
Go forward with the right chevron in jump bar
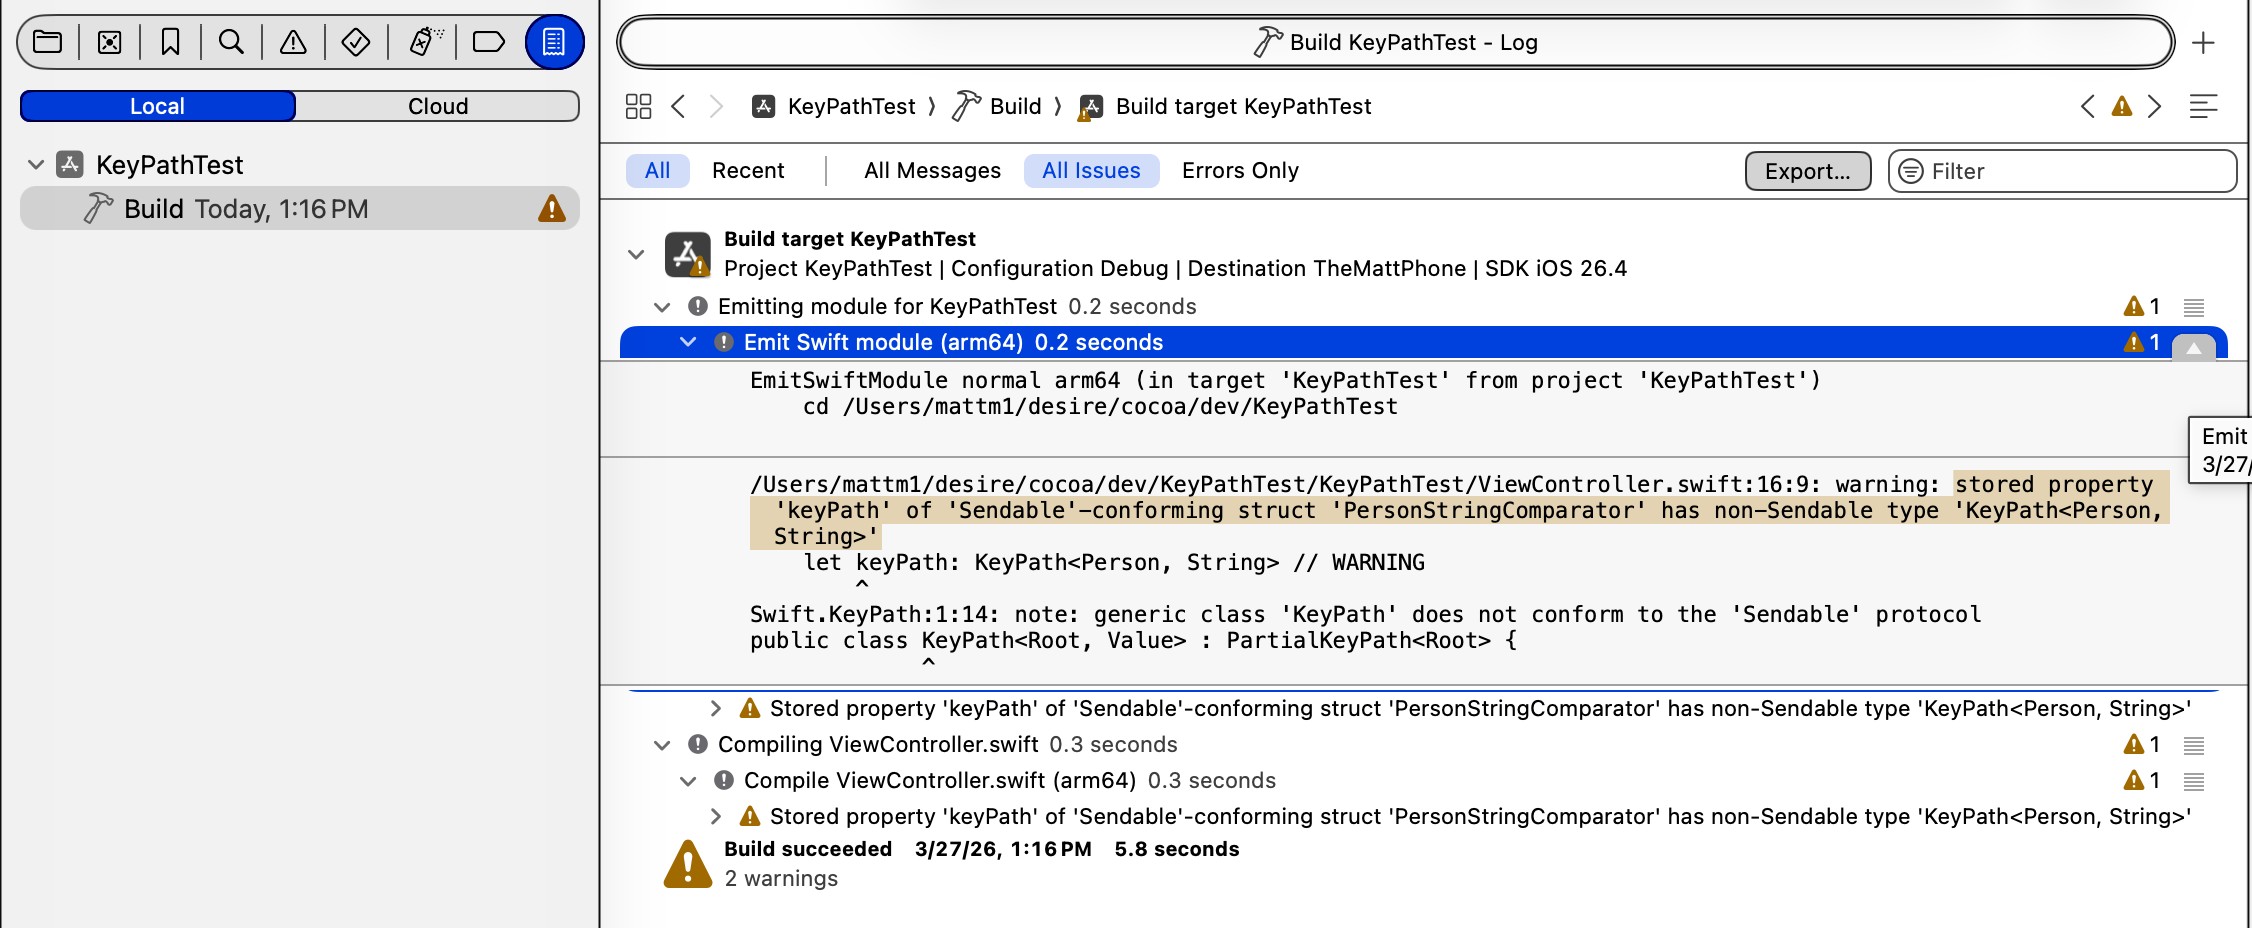pyautogui.click(x=716, y=106)
